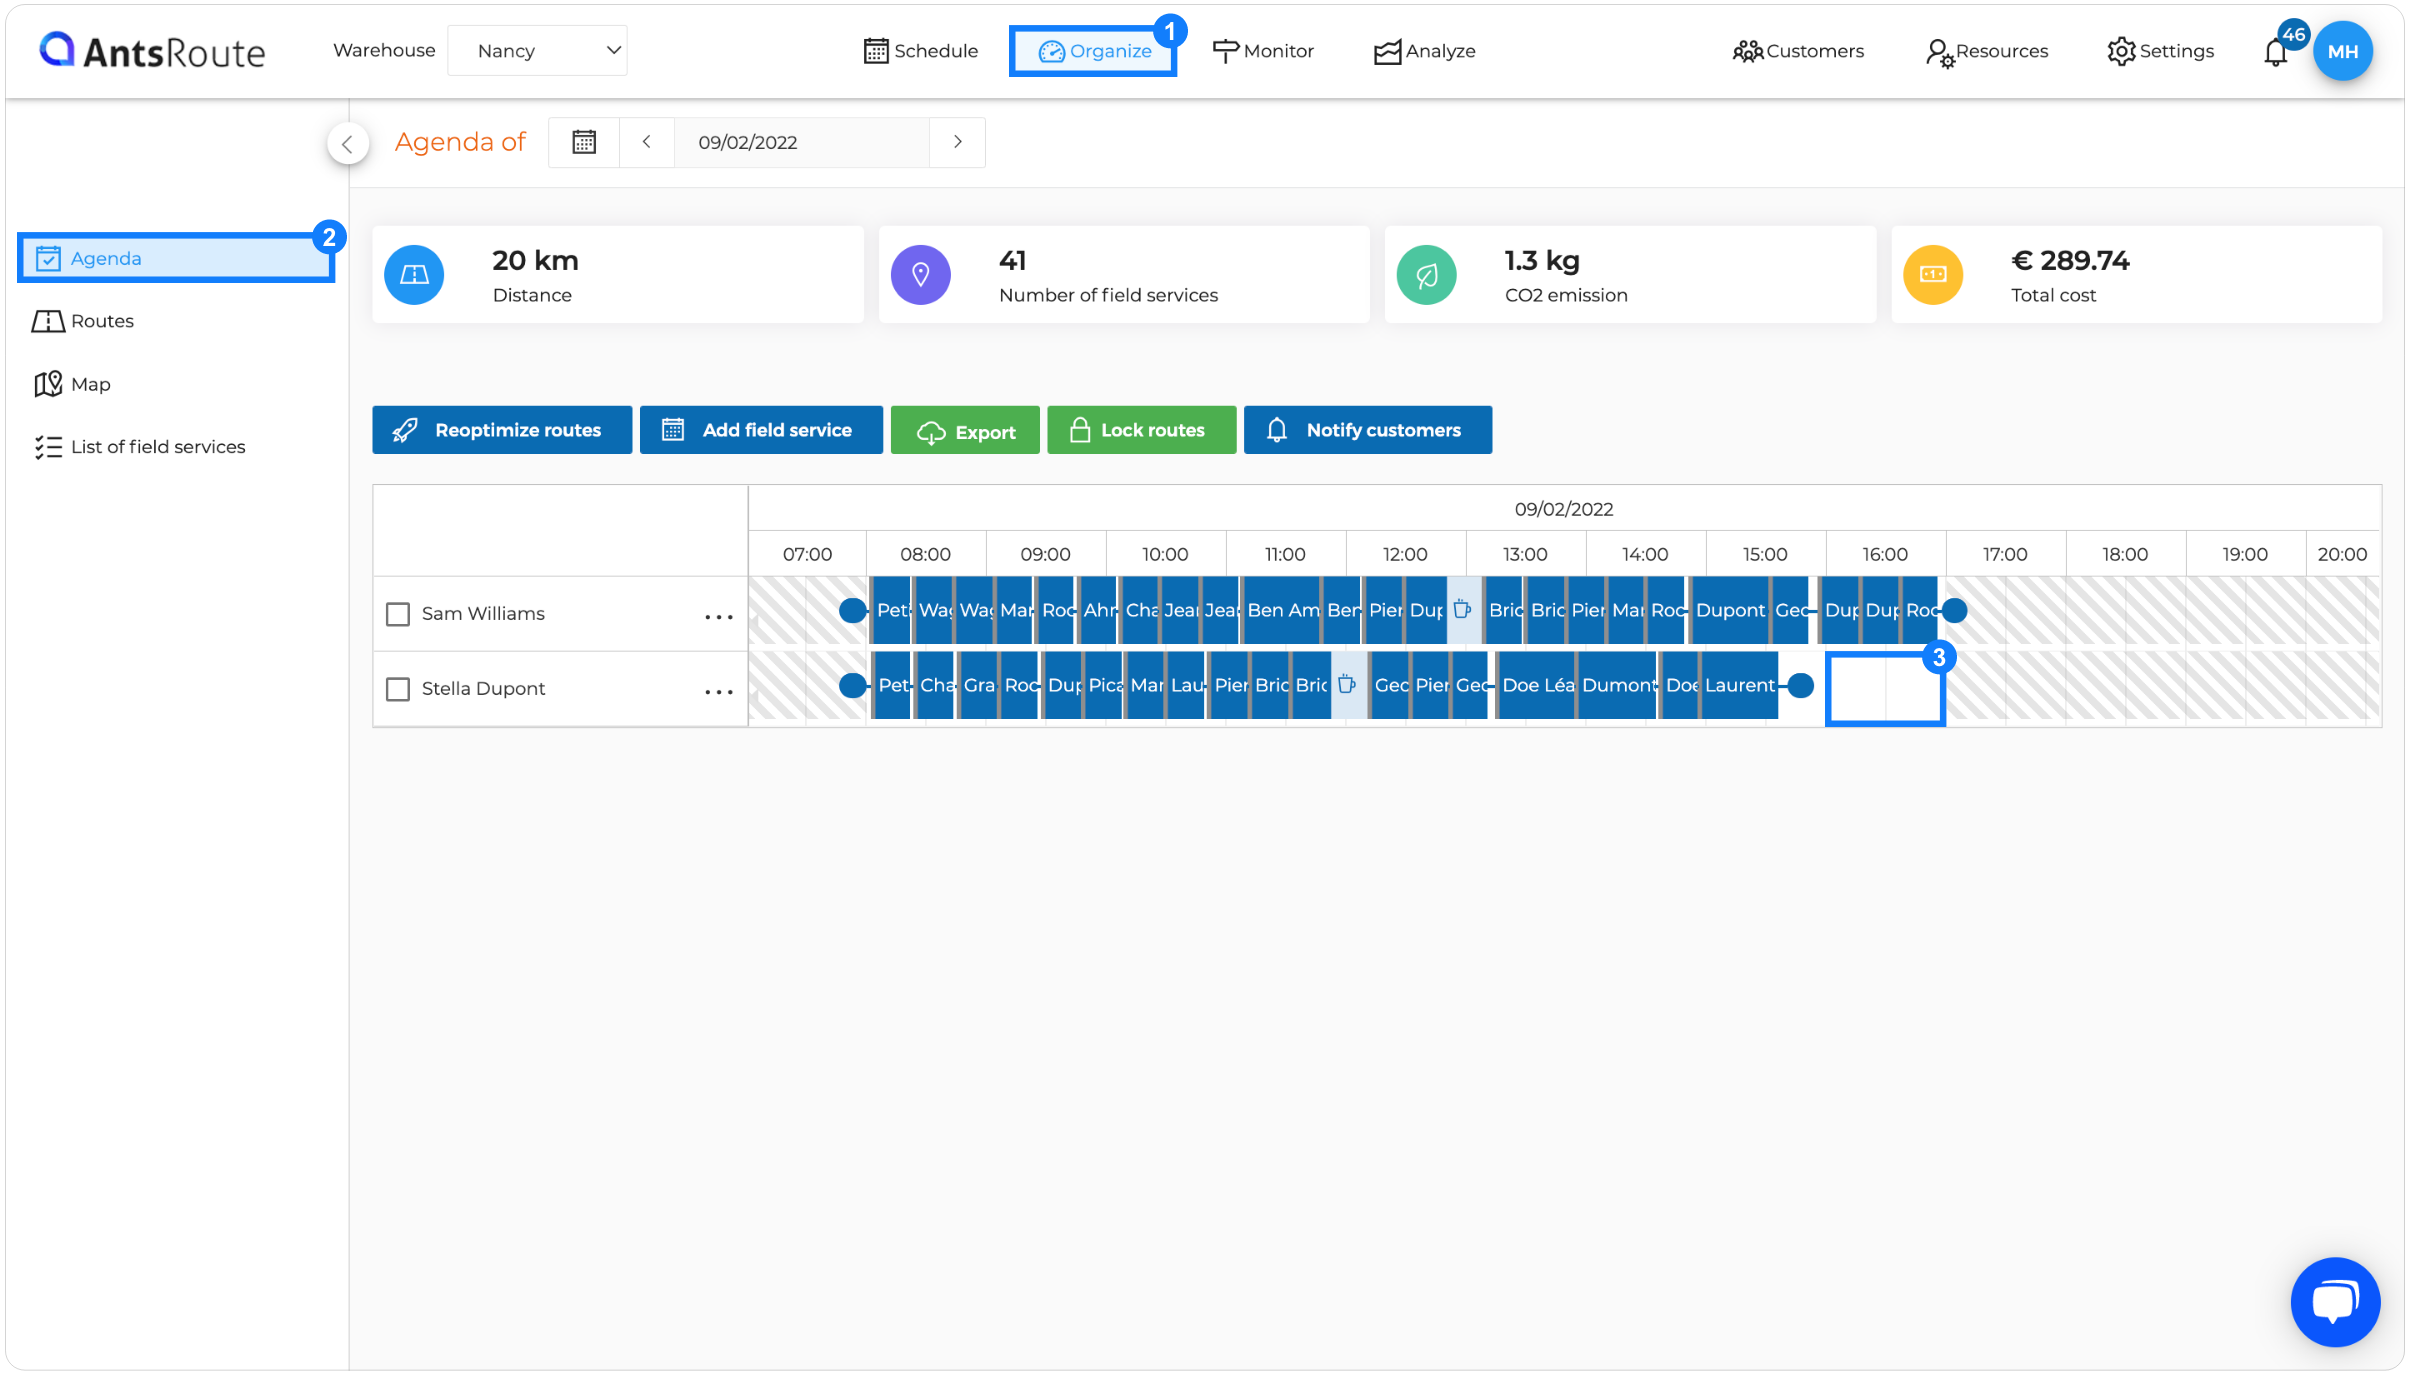The height and width of the screenshot is (1374, 2409).
Task: Open Resources section
Action: pos(1987,51)
